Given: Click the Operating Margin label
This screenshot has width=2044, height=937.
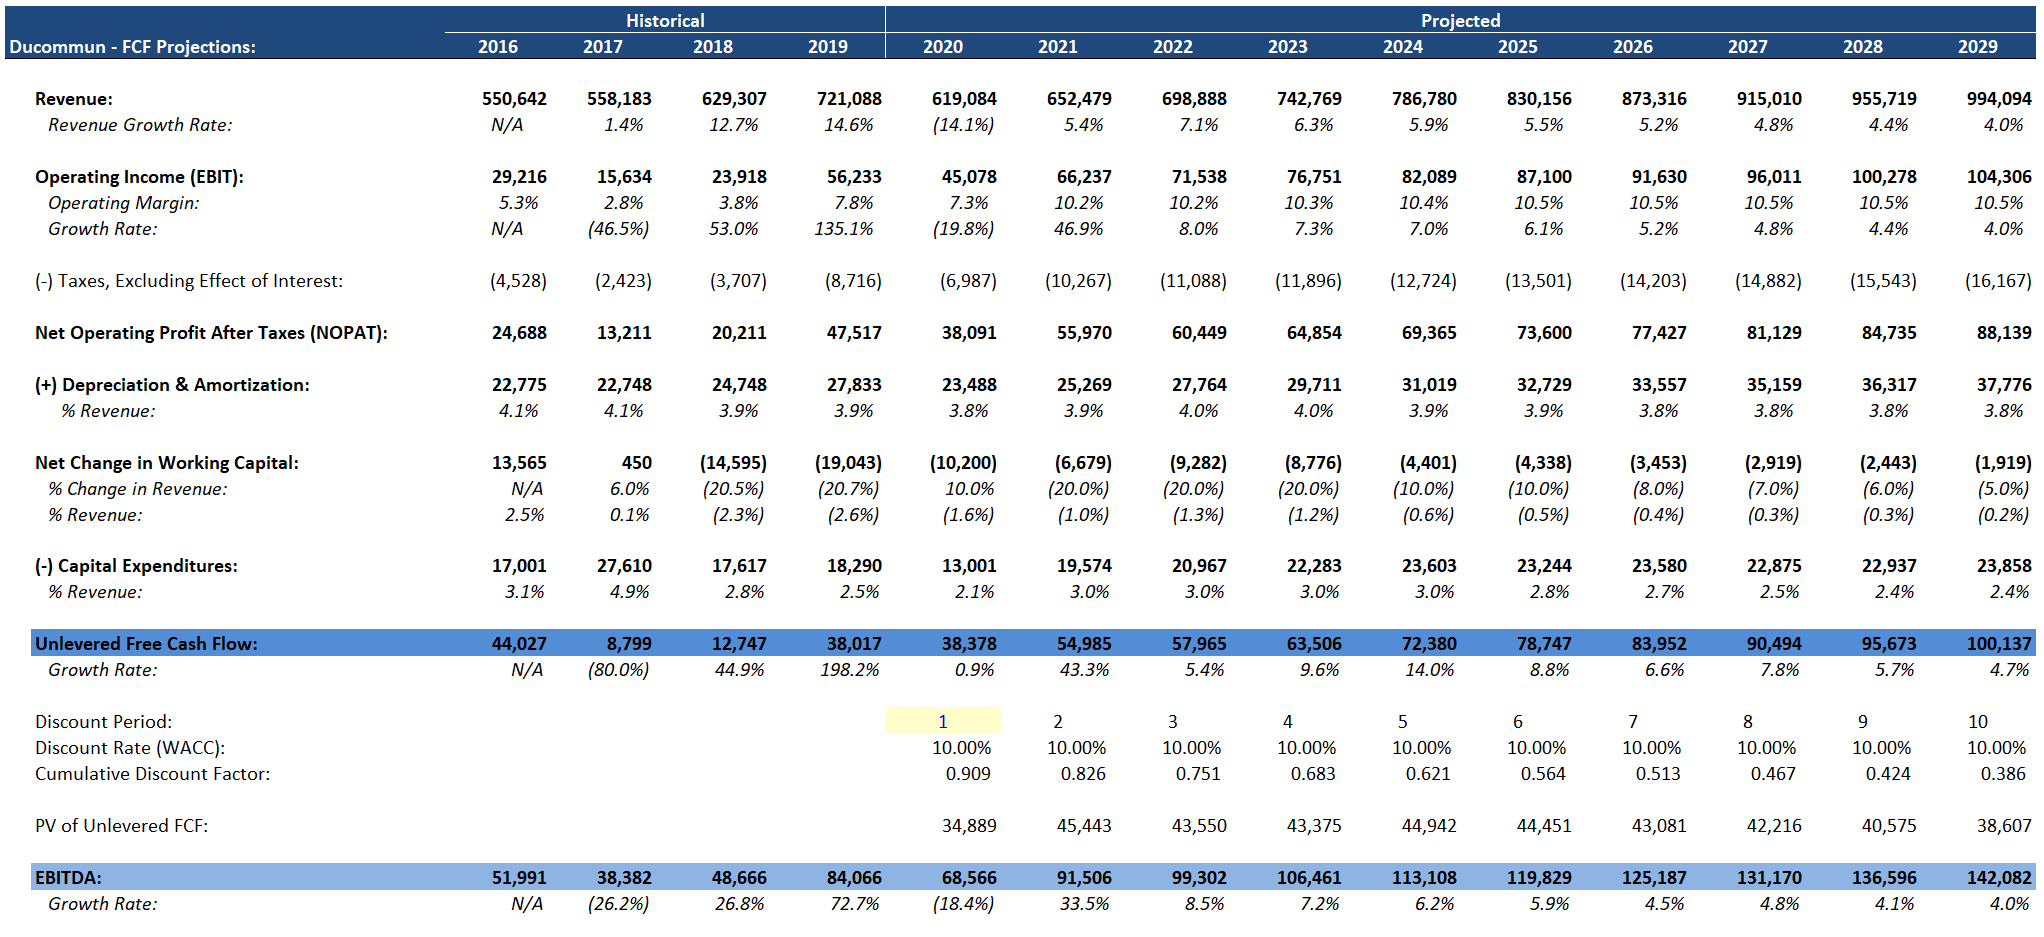Looking at the screenshot, I should pos(124,203).
